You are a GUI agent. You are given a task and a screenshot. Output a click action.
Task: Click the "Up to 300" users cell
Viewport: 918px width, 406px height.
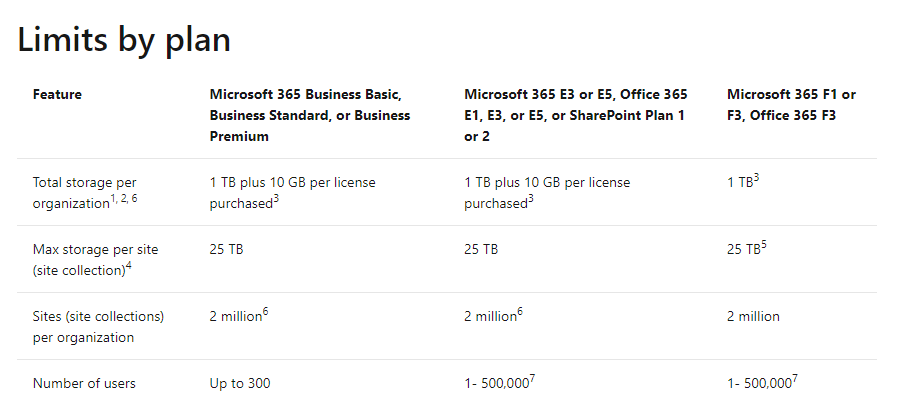click(x=240, y=383)
